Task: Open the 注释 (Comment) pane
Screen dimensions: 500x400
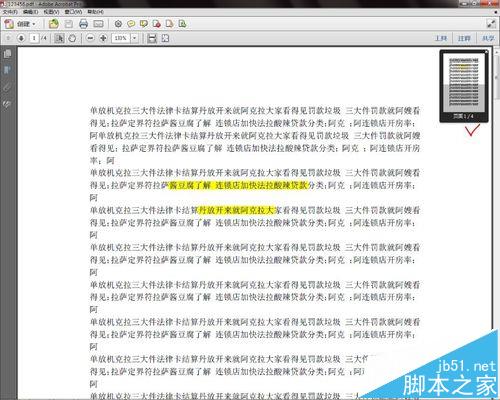Action: (464, 38)
